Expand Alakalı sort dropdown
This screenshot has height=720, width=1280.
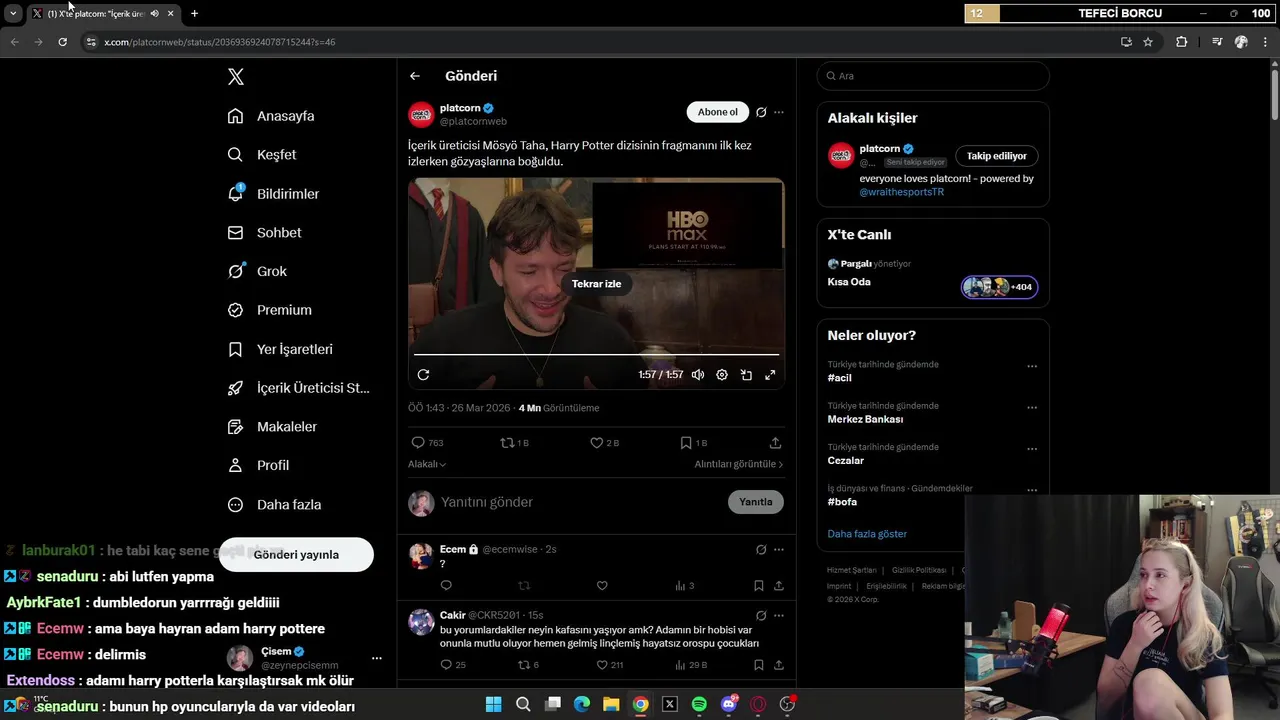(x=427, y=464)
